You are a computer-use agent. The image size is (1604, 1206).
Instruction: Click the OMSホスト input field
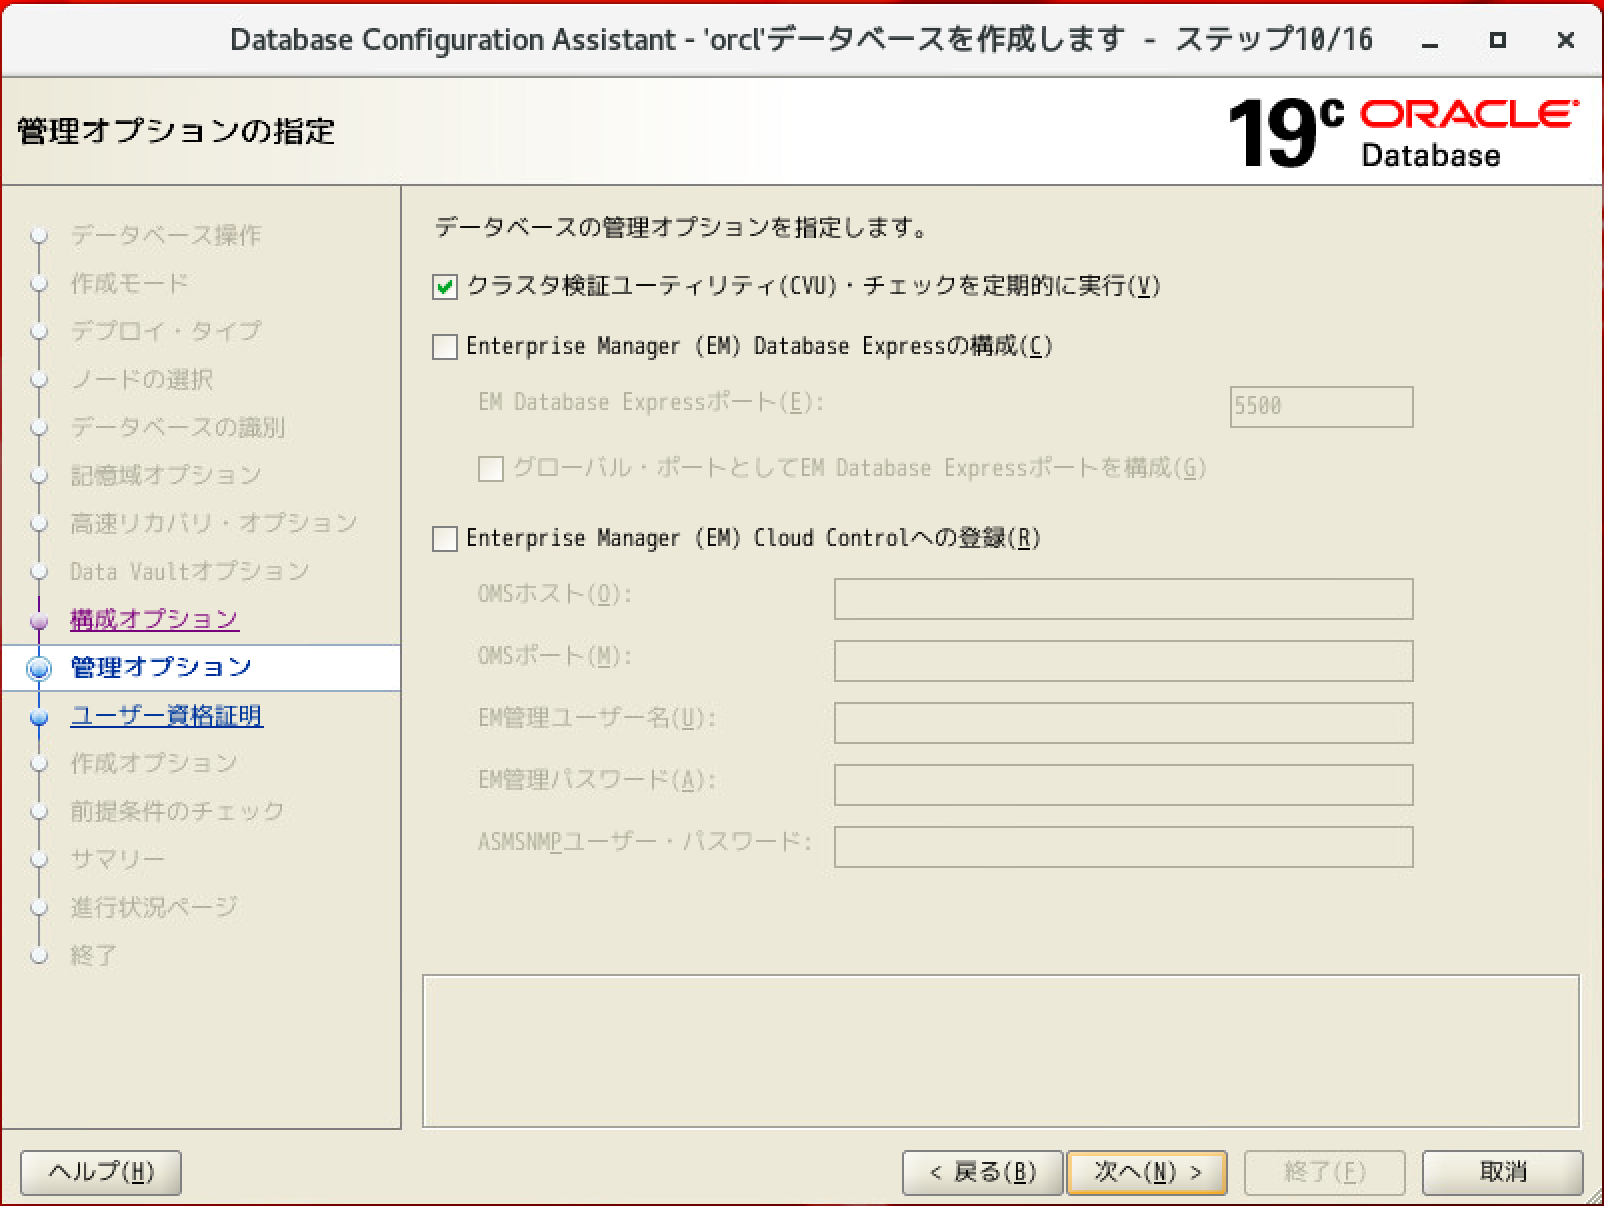coord(1123,599)
